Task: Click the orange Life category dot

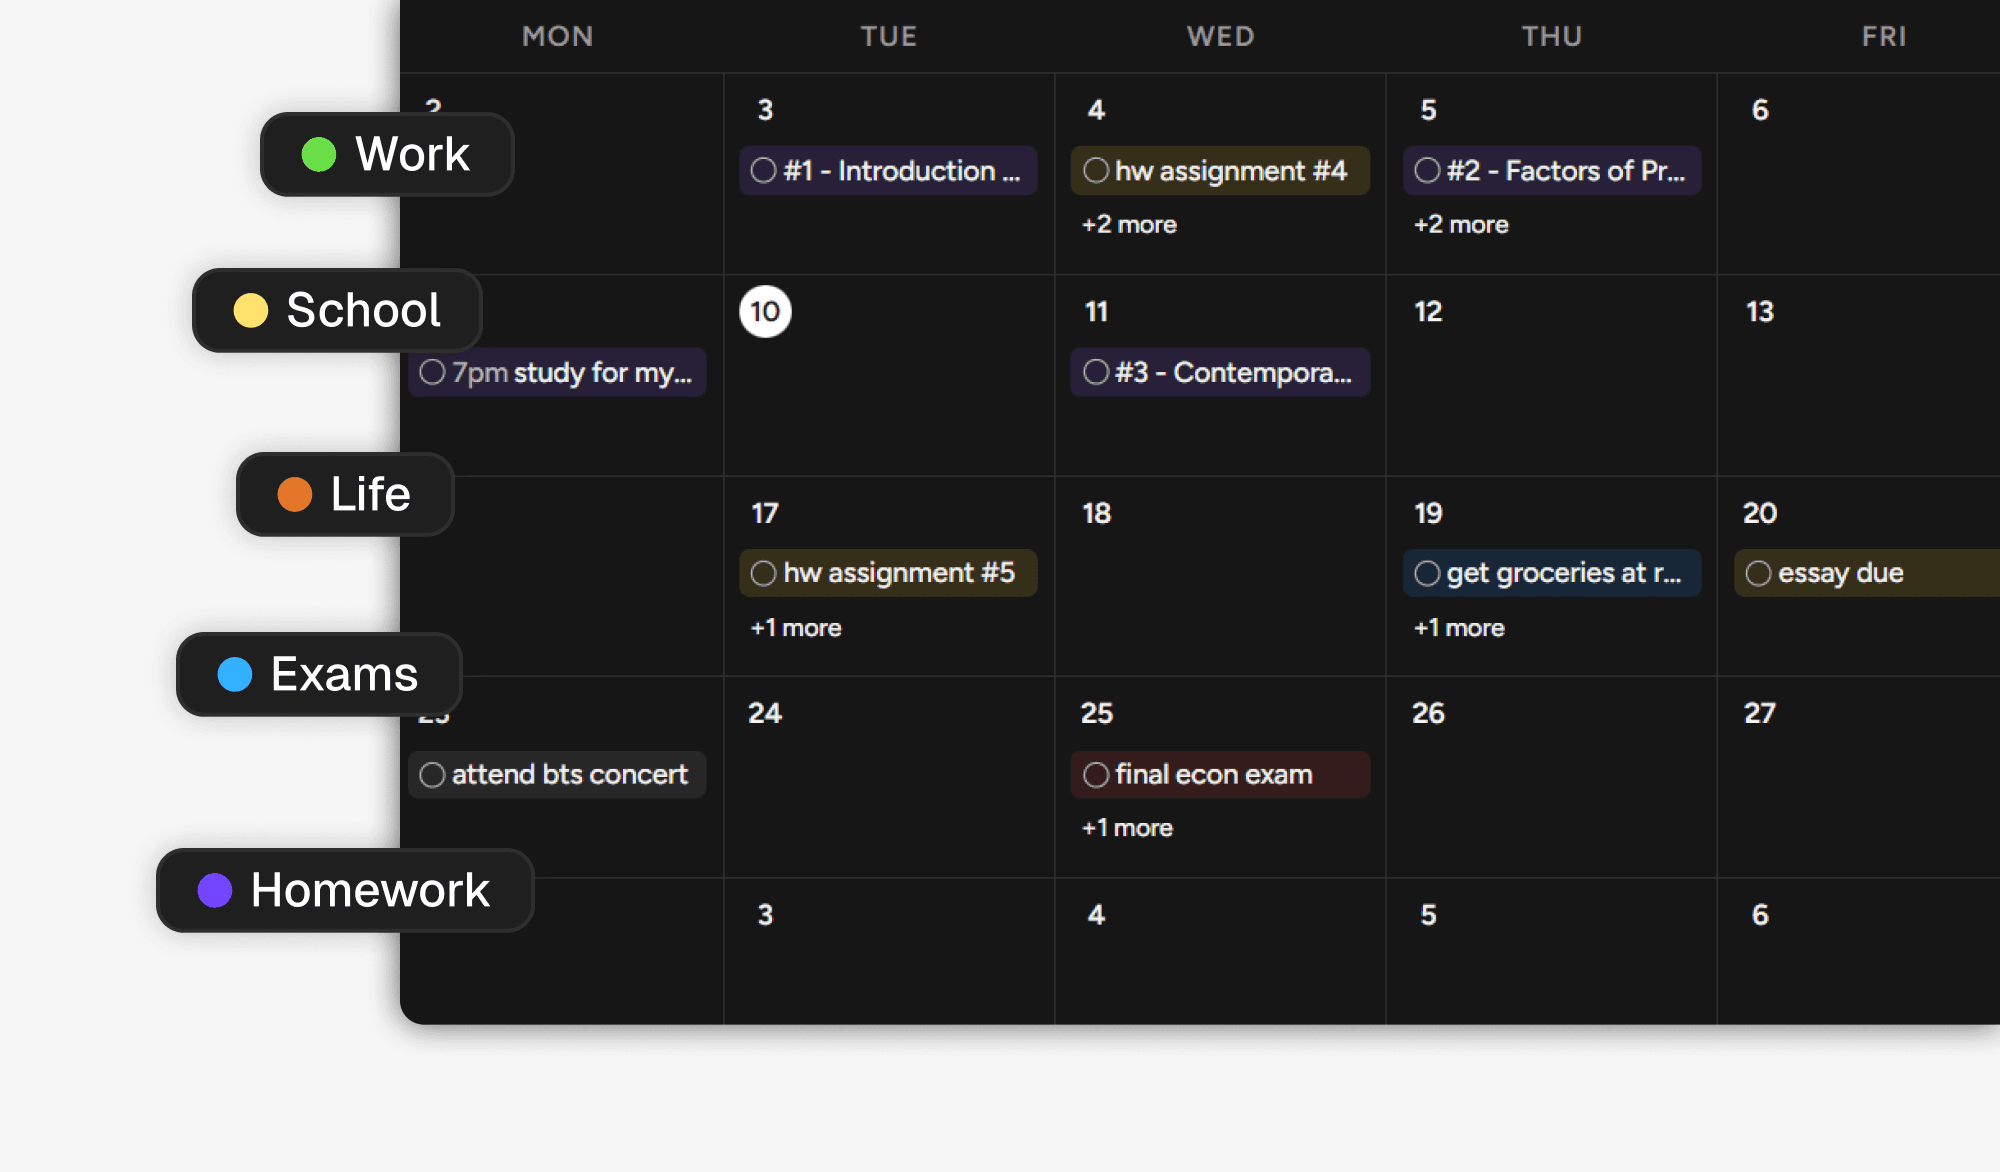Action: click(296, 494)
